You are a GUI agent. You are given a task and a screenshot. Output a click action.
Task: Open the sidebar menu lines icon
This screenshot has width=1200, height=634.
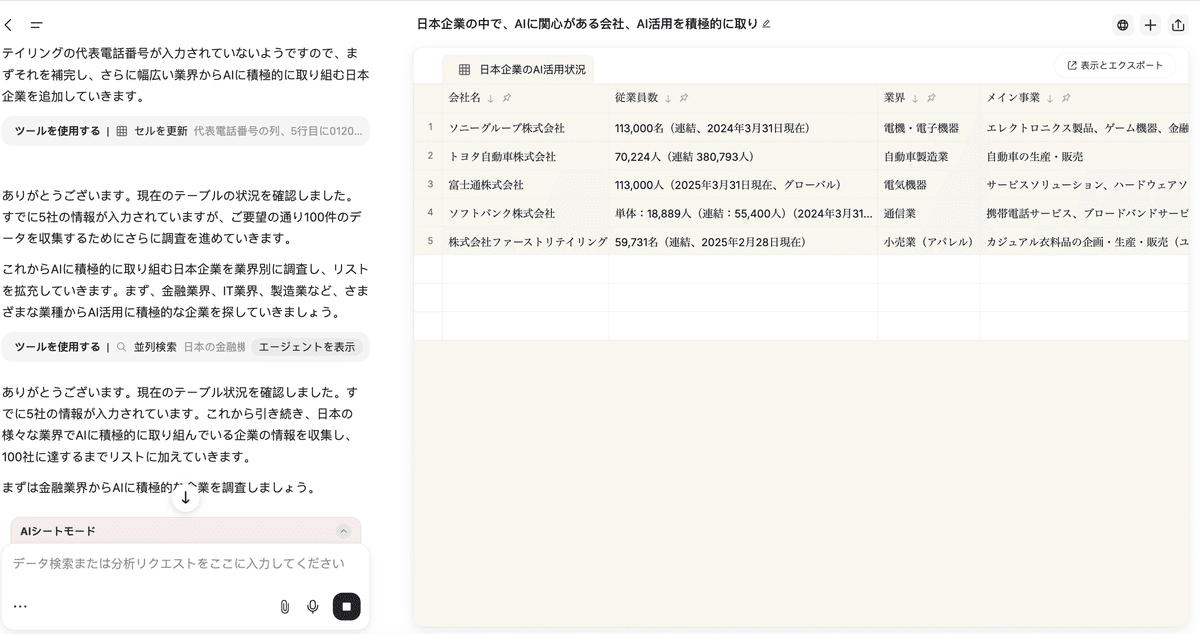tap(37, 25)
